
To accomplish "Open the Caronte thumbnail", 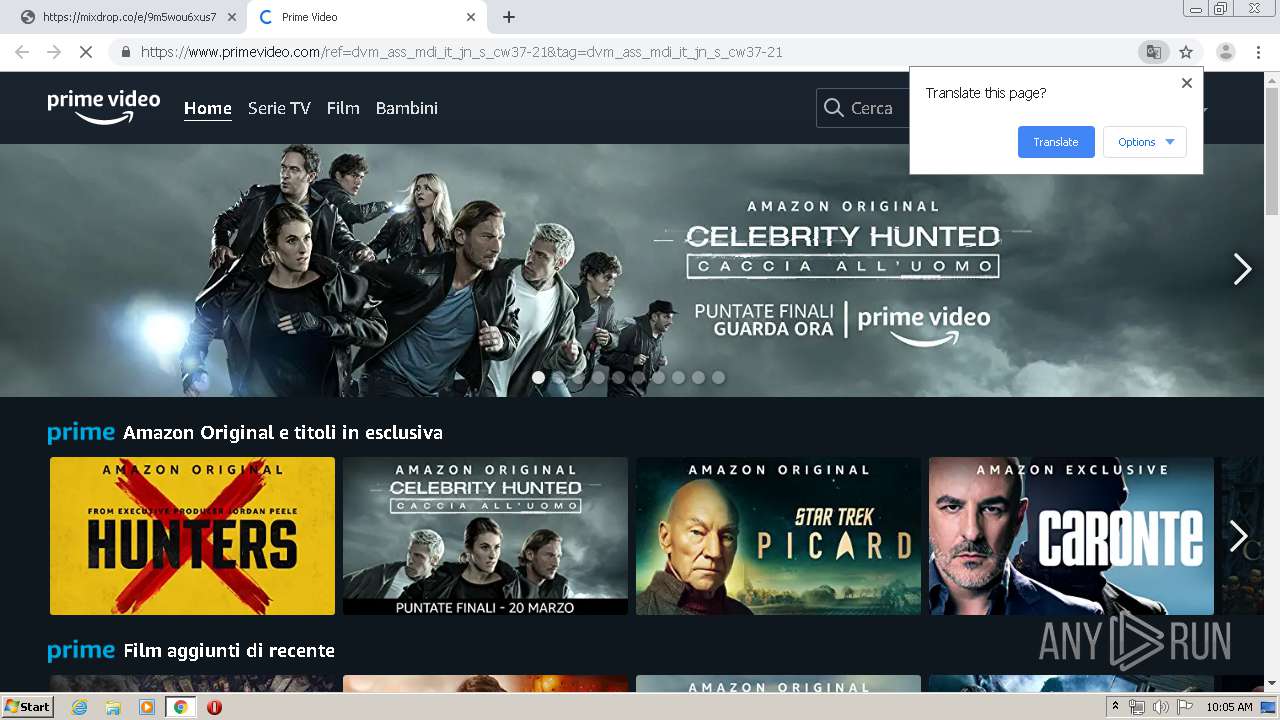I will 1071,536.
